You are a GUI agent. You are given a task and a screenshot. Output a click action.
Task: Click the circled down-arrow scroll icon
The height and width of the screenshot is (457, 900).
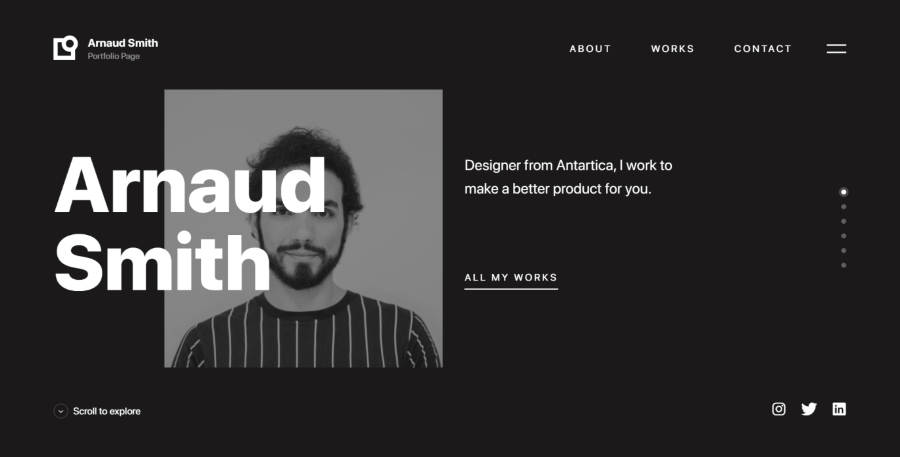(x=61, y=411)
